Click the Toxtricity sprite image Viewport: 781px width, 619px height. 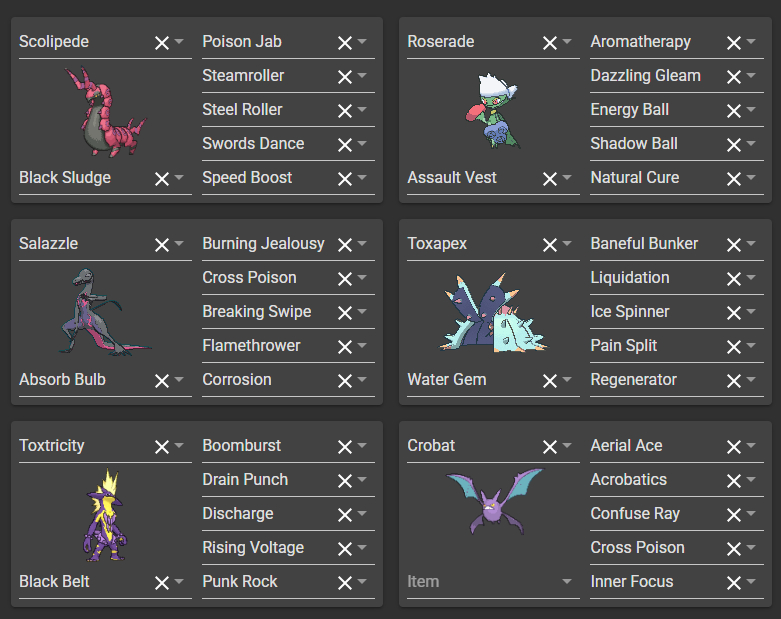106,514
